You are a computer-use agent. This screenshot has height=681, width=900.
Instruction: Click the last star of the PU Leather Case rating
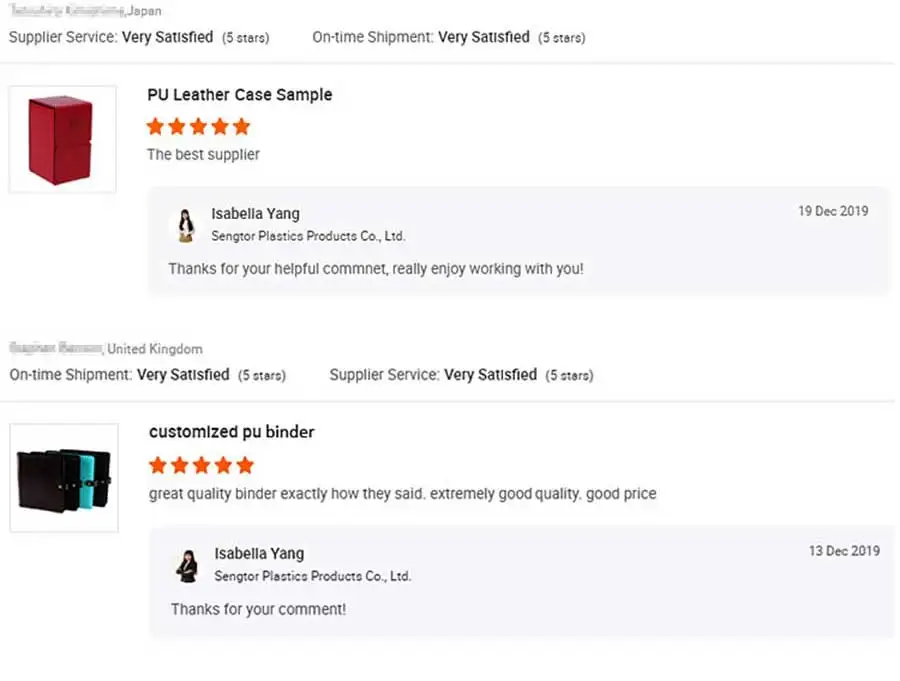click(x=241, y=127)
